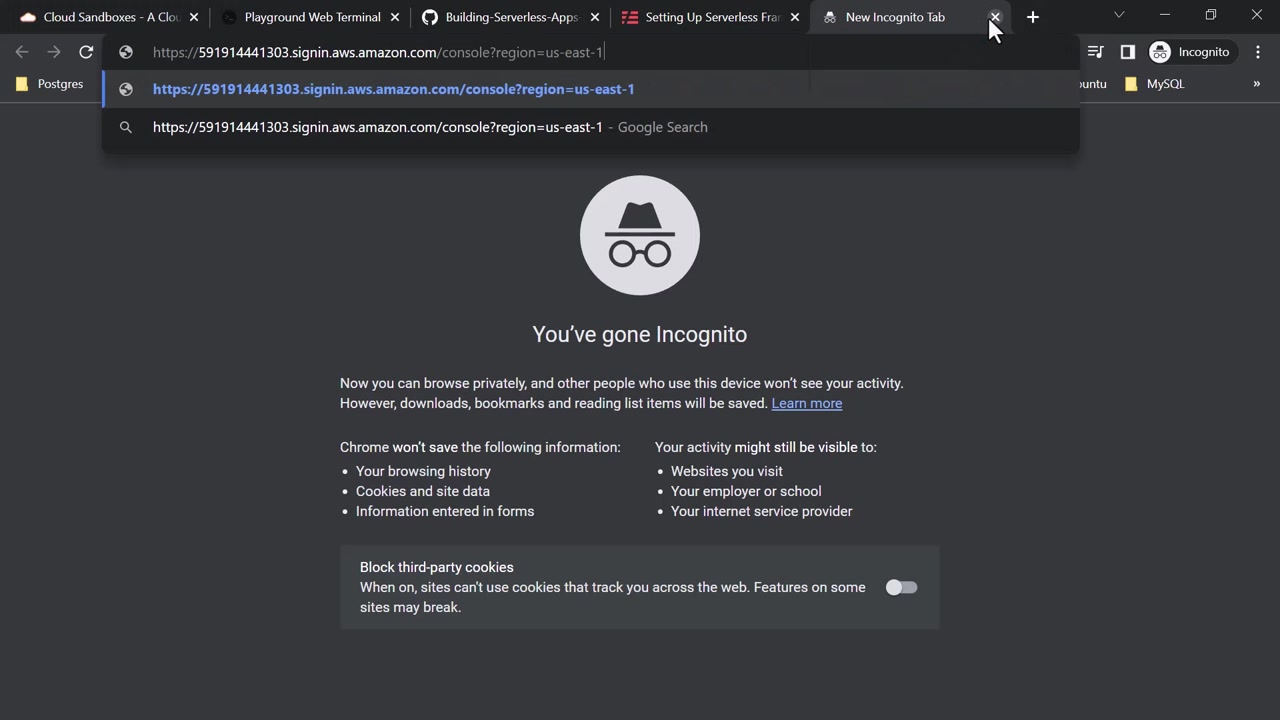Open the media controls icon in toolbar

pyautogui.click(x=1095, y=52)
